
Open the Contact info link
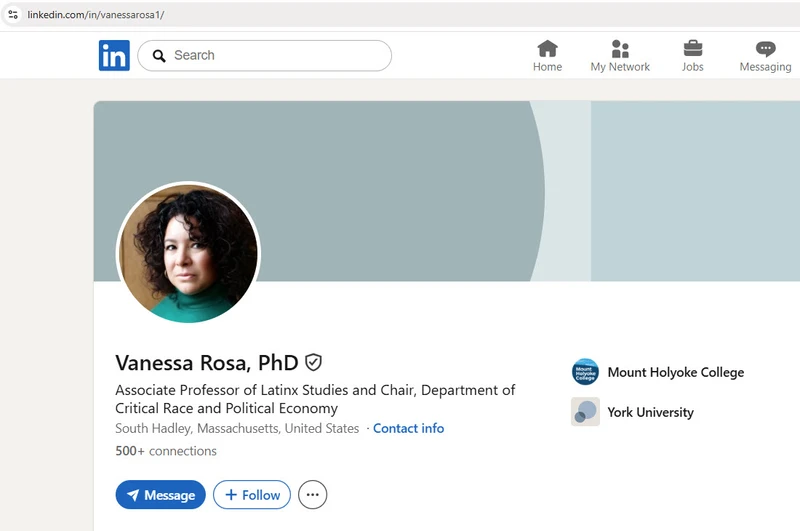[x=409, y=428]
